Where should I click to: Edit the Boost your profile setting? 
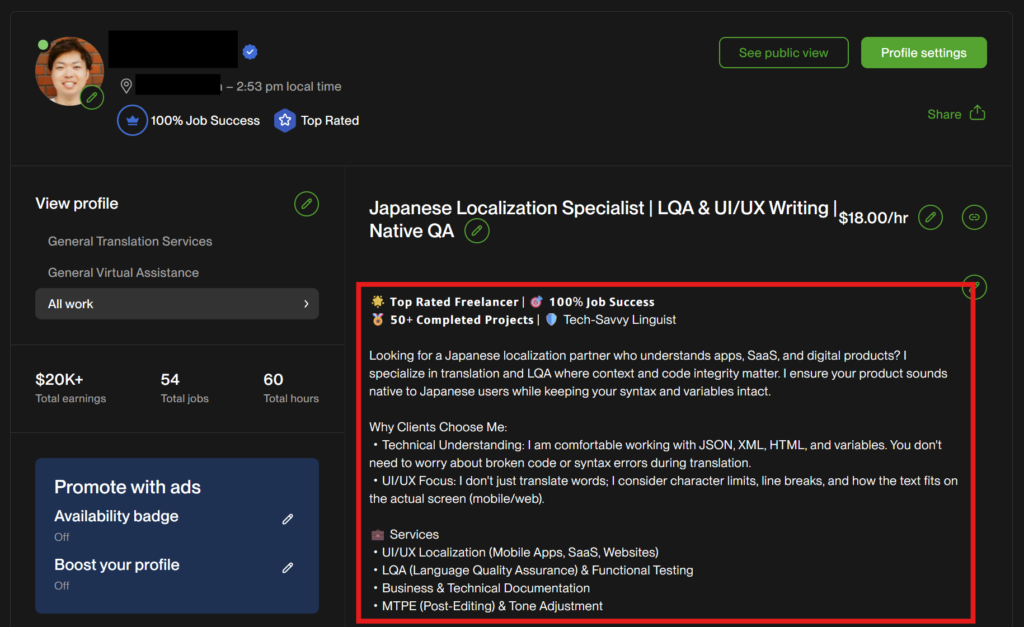(x=288, y=567)
